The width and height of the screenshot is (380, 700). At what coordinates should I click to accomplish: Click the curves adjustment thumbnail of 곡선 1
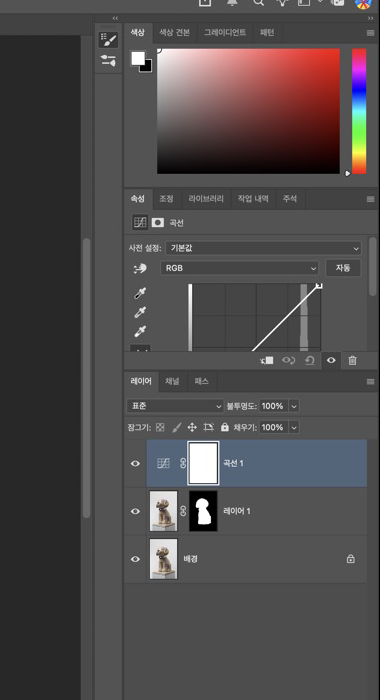(163, 463)
